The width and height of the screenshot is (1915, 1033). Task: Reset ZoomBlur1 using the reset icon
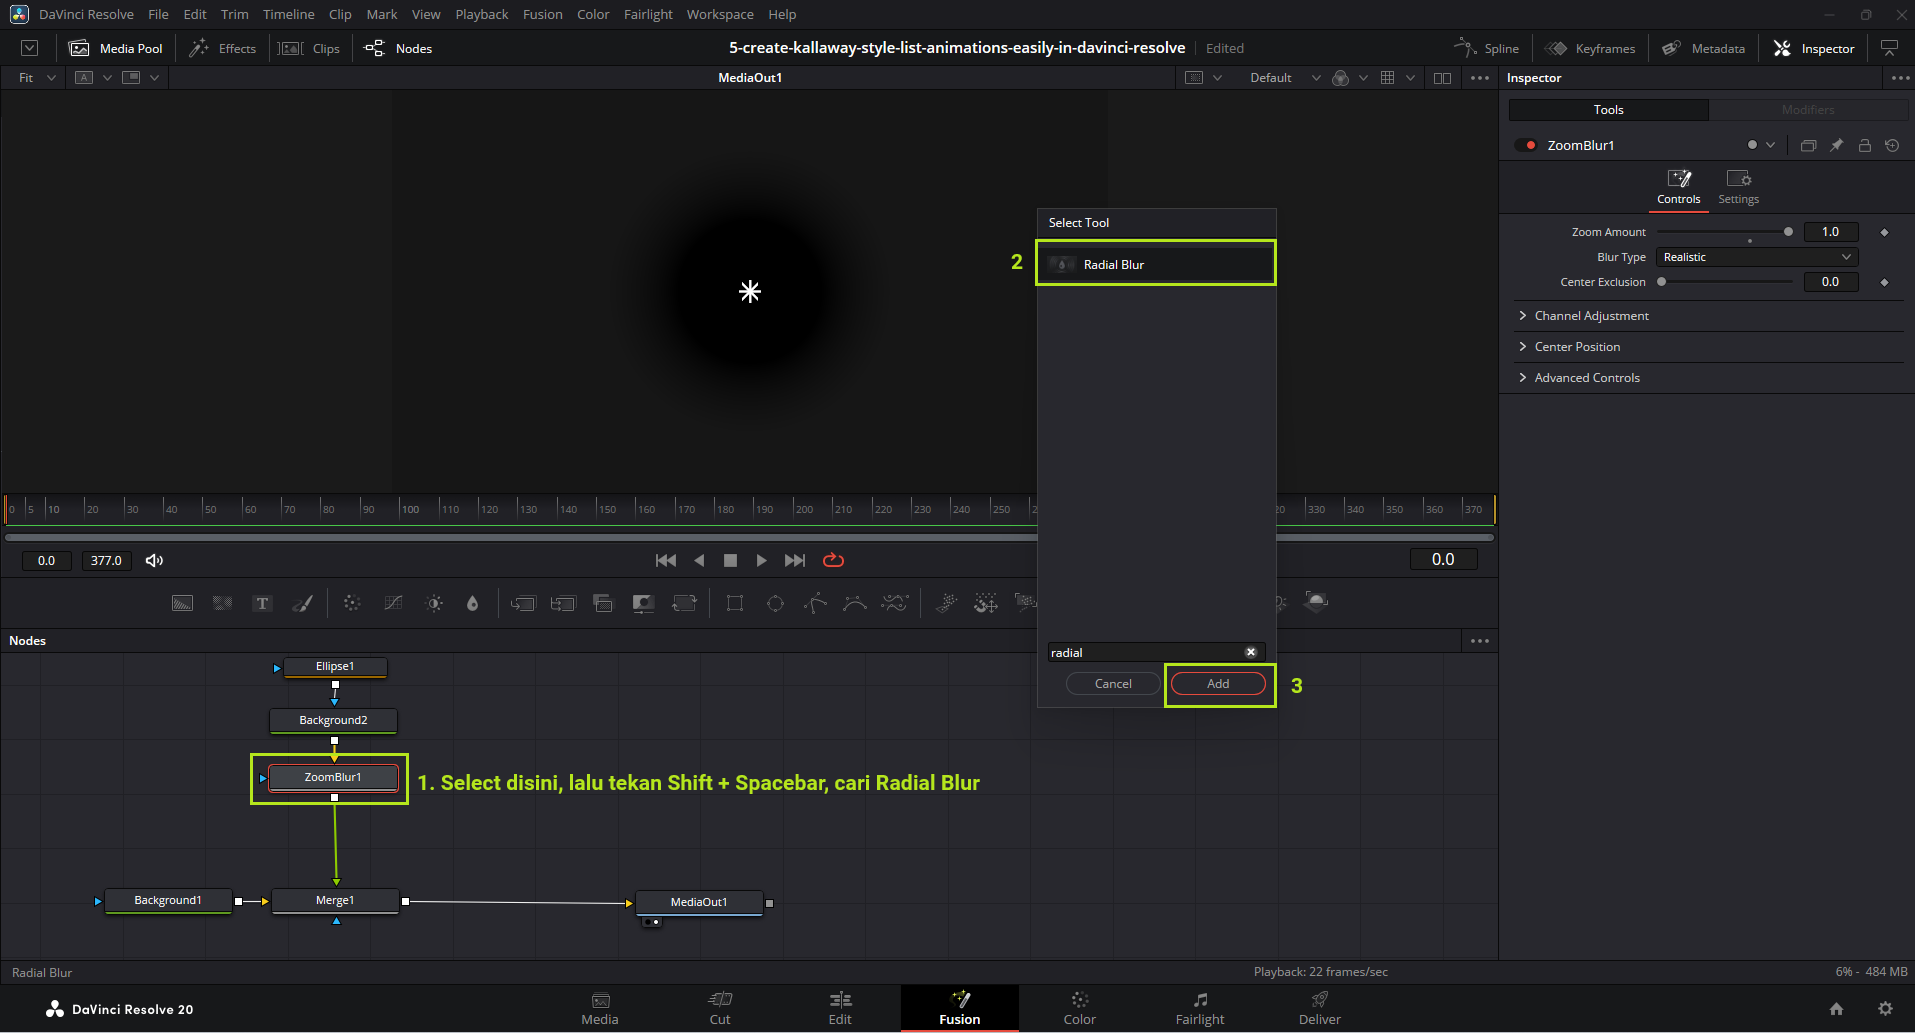(x=1892, y=145)
